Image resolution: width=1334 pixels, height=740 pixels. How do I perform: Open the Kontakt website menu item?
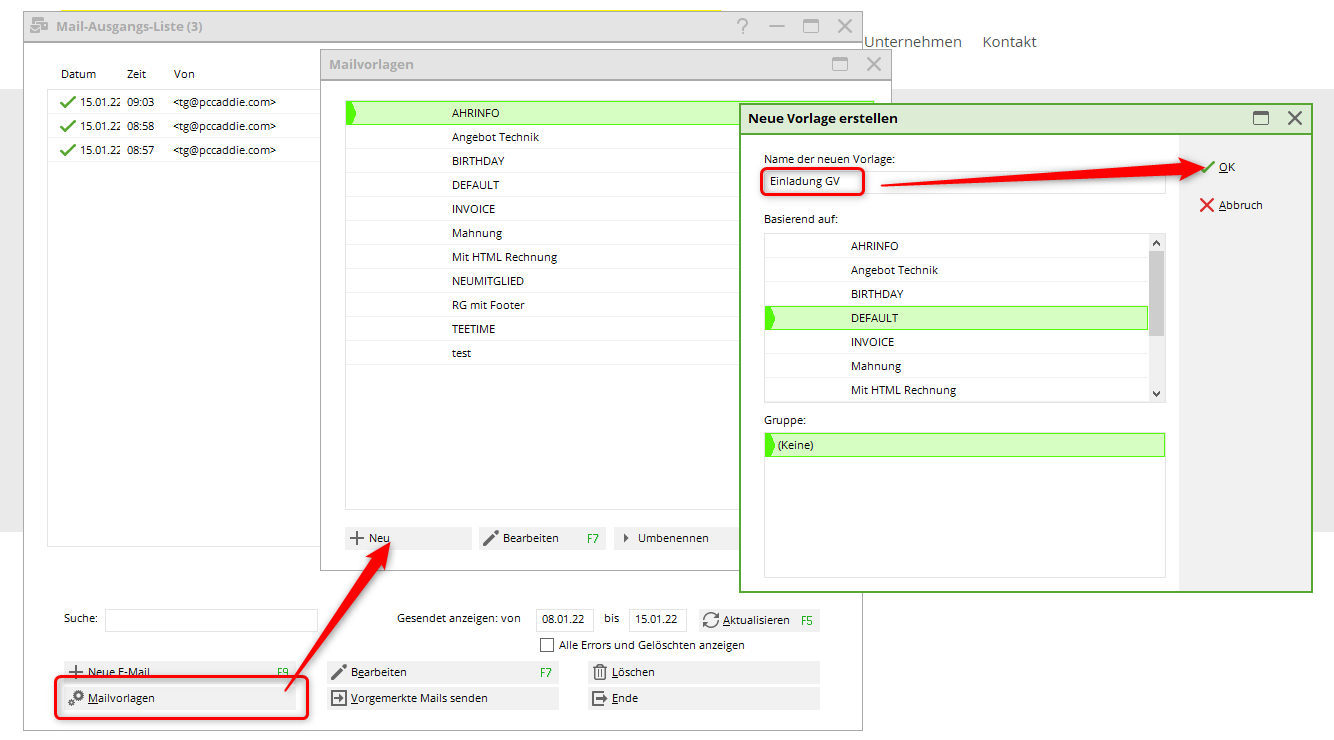pyautogui.click(x=1009, y=42)
